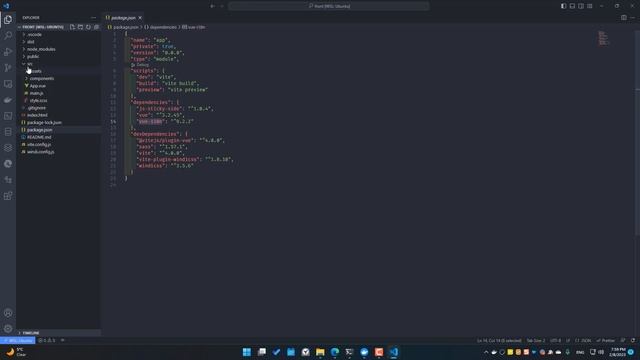Expand the public folder
This screenshot has width=640, height=360.
[x=59, y=56]
